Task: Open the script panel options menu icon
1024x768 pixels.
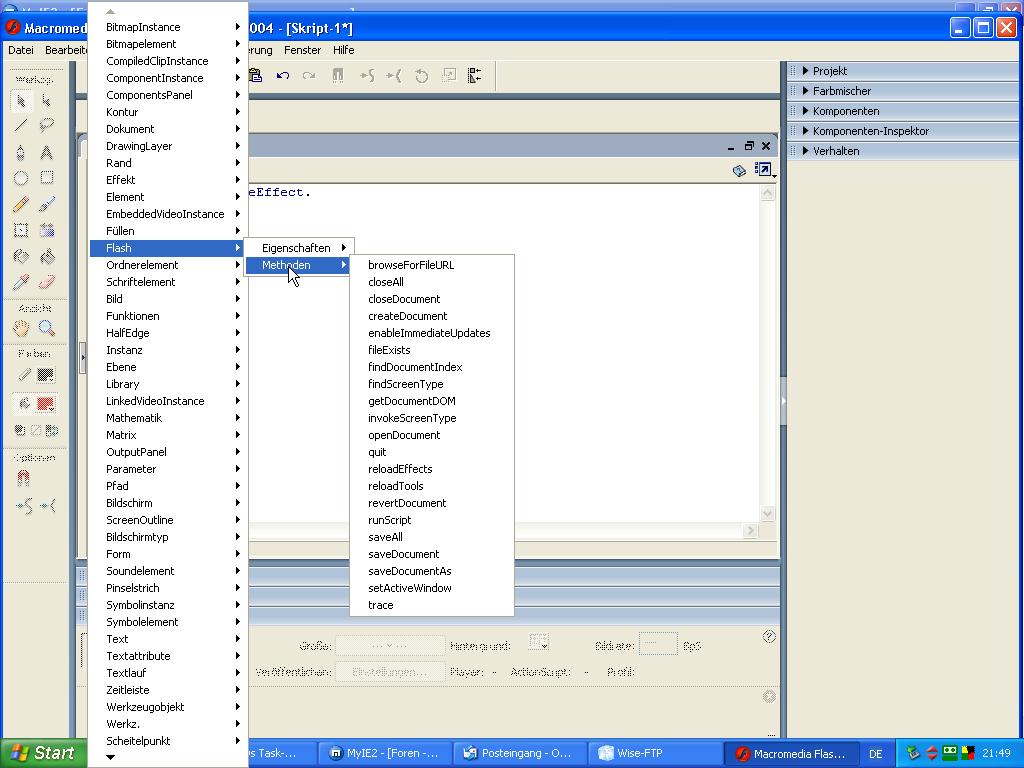Action: [765, 170]
